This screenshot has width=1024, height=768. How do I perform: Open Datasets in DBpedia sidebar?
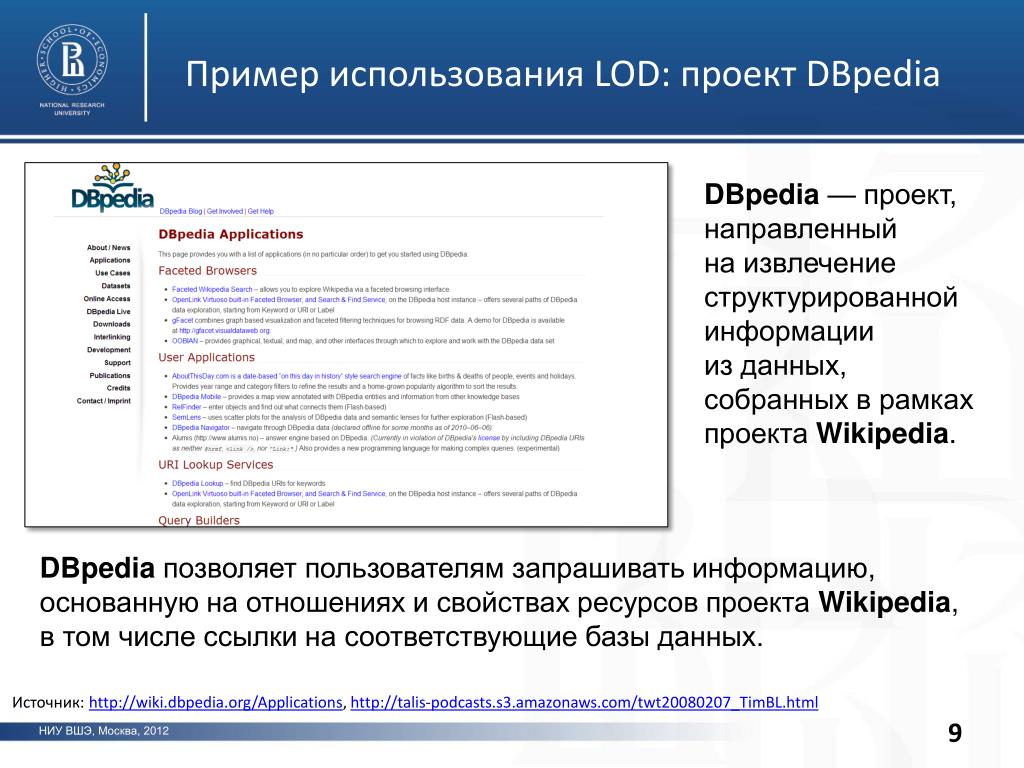[116, 285]
